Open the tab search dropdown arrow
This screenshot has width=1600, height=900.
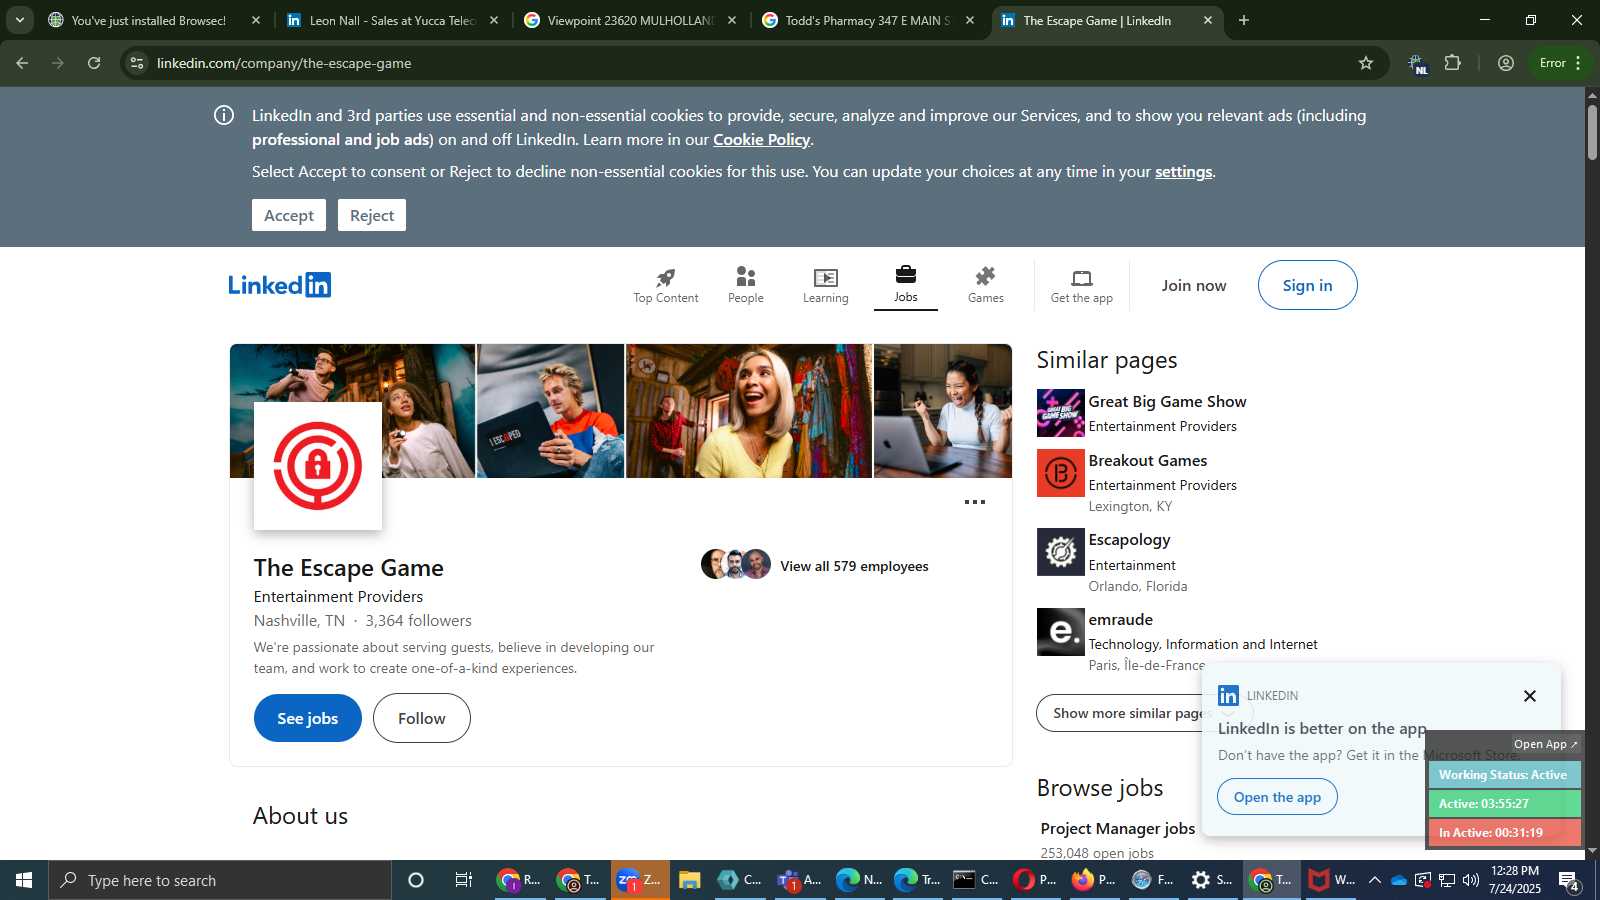19,20
